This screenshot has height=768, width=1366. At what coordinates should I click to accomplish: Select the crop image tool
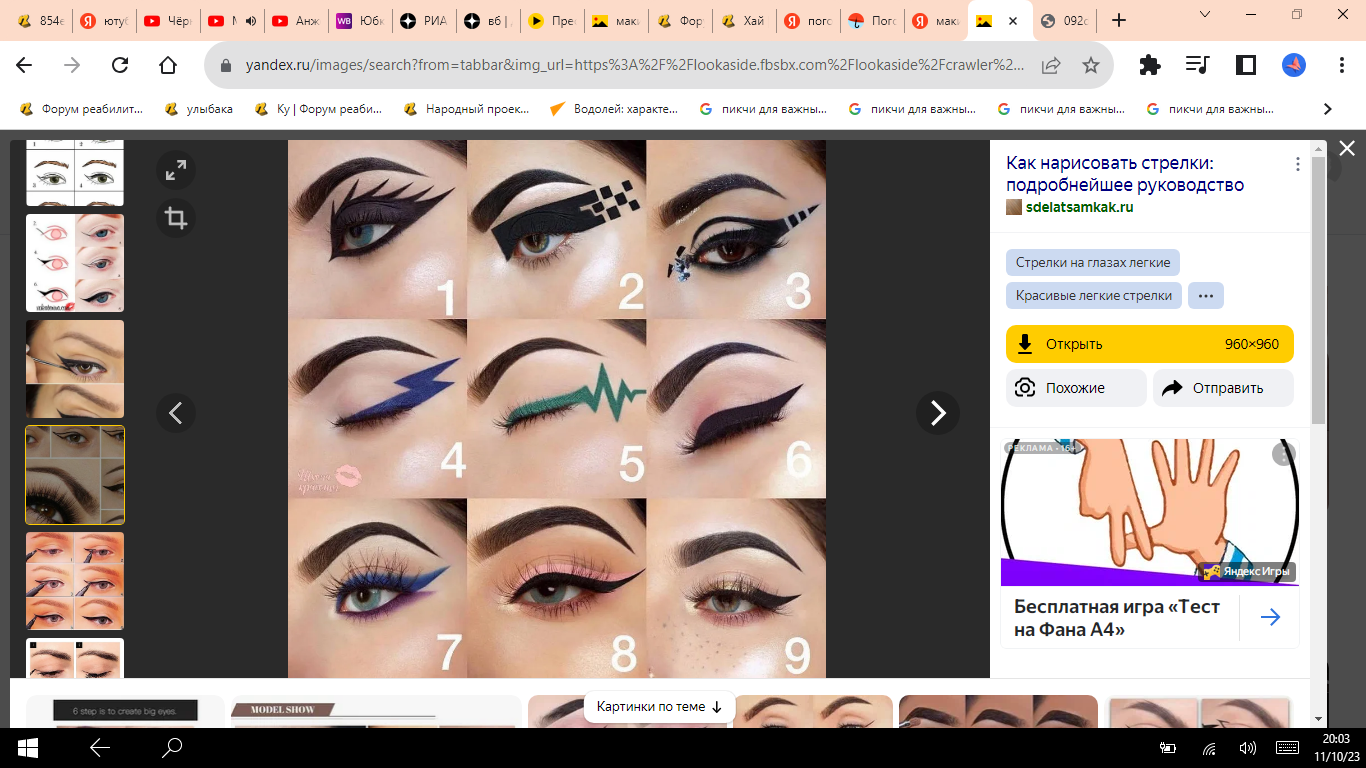coord(176,218)
